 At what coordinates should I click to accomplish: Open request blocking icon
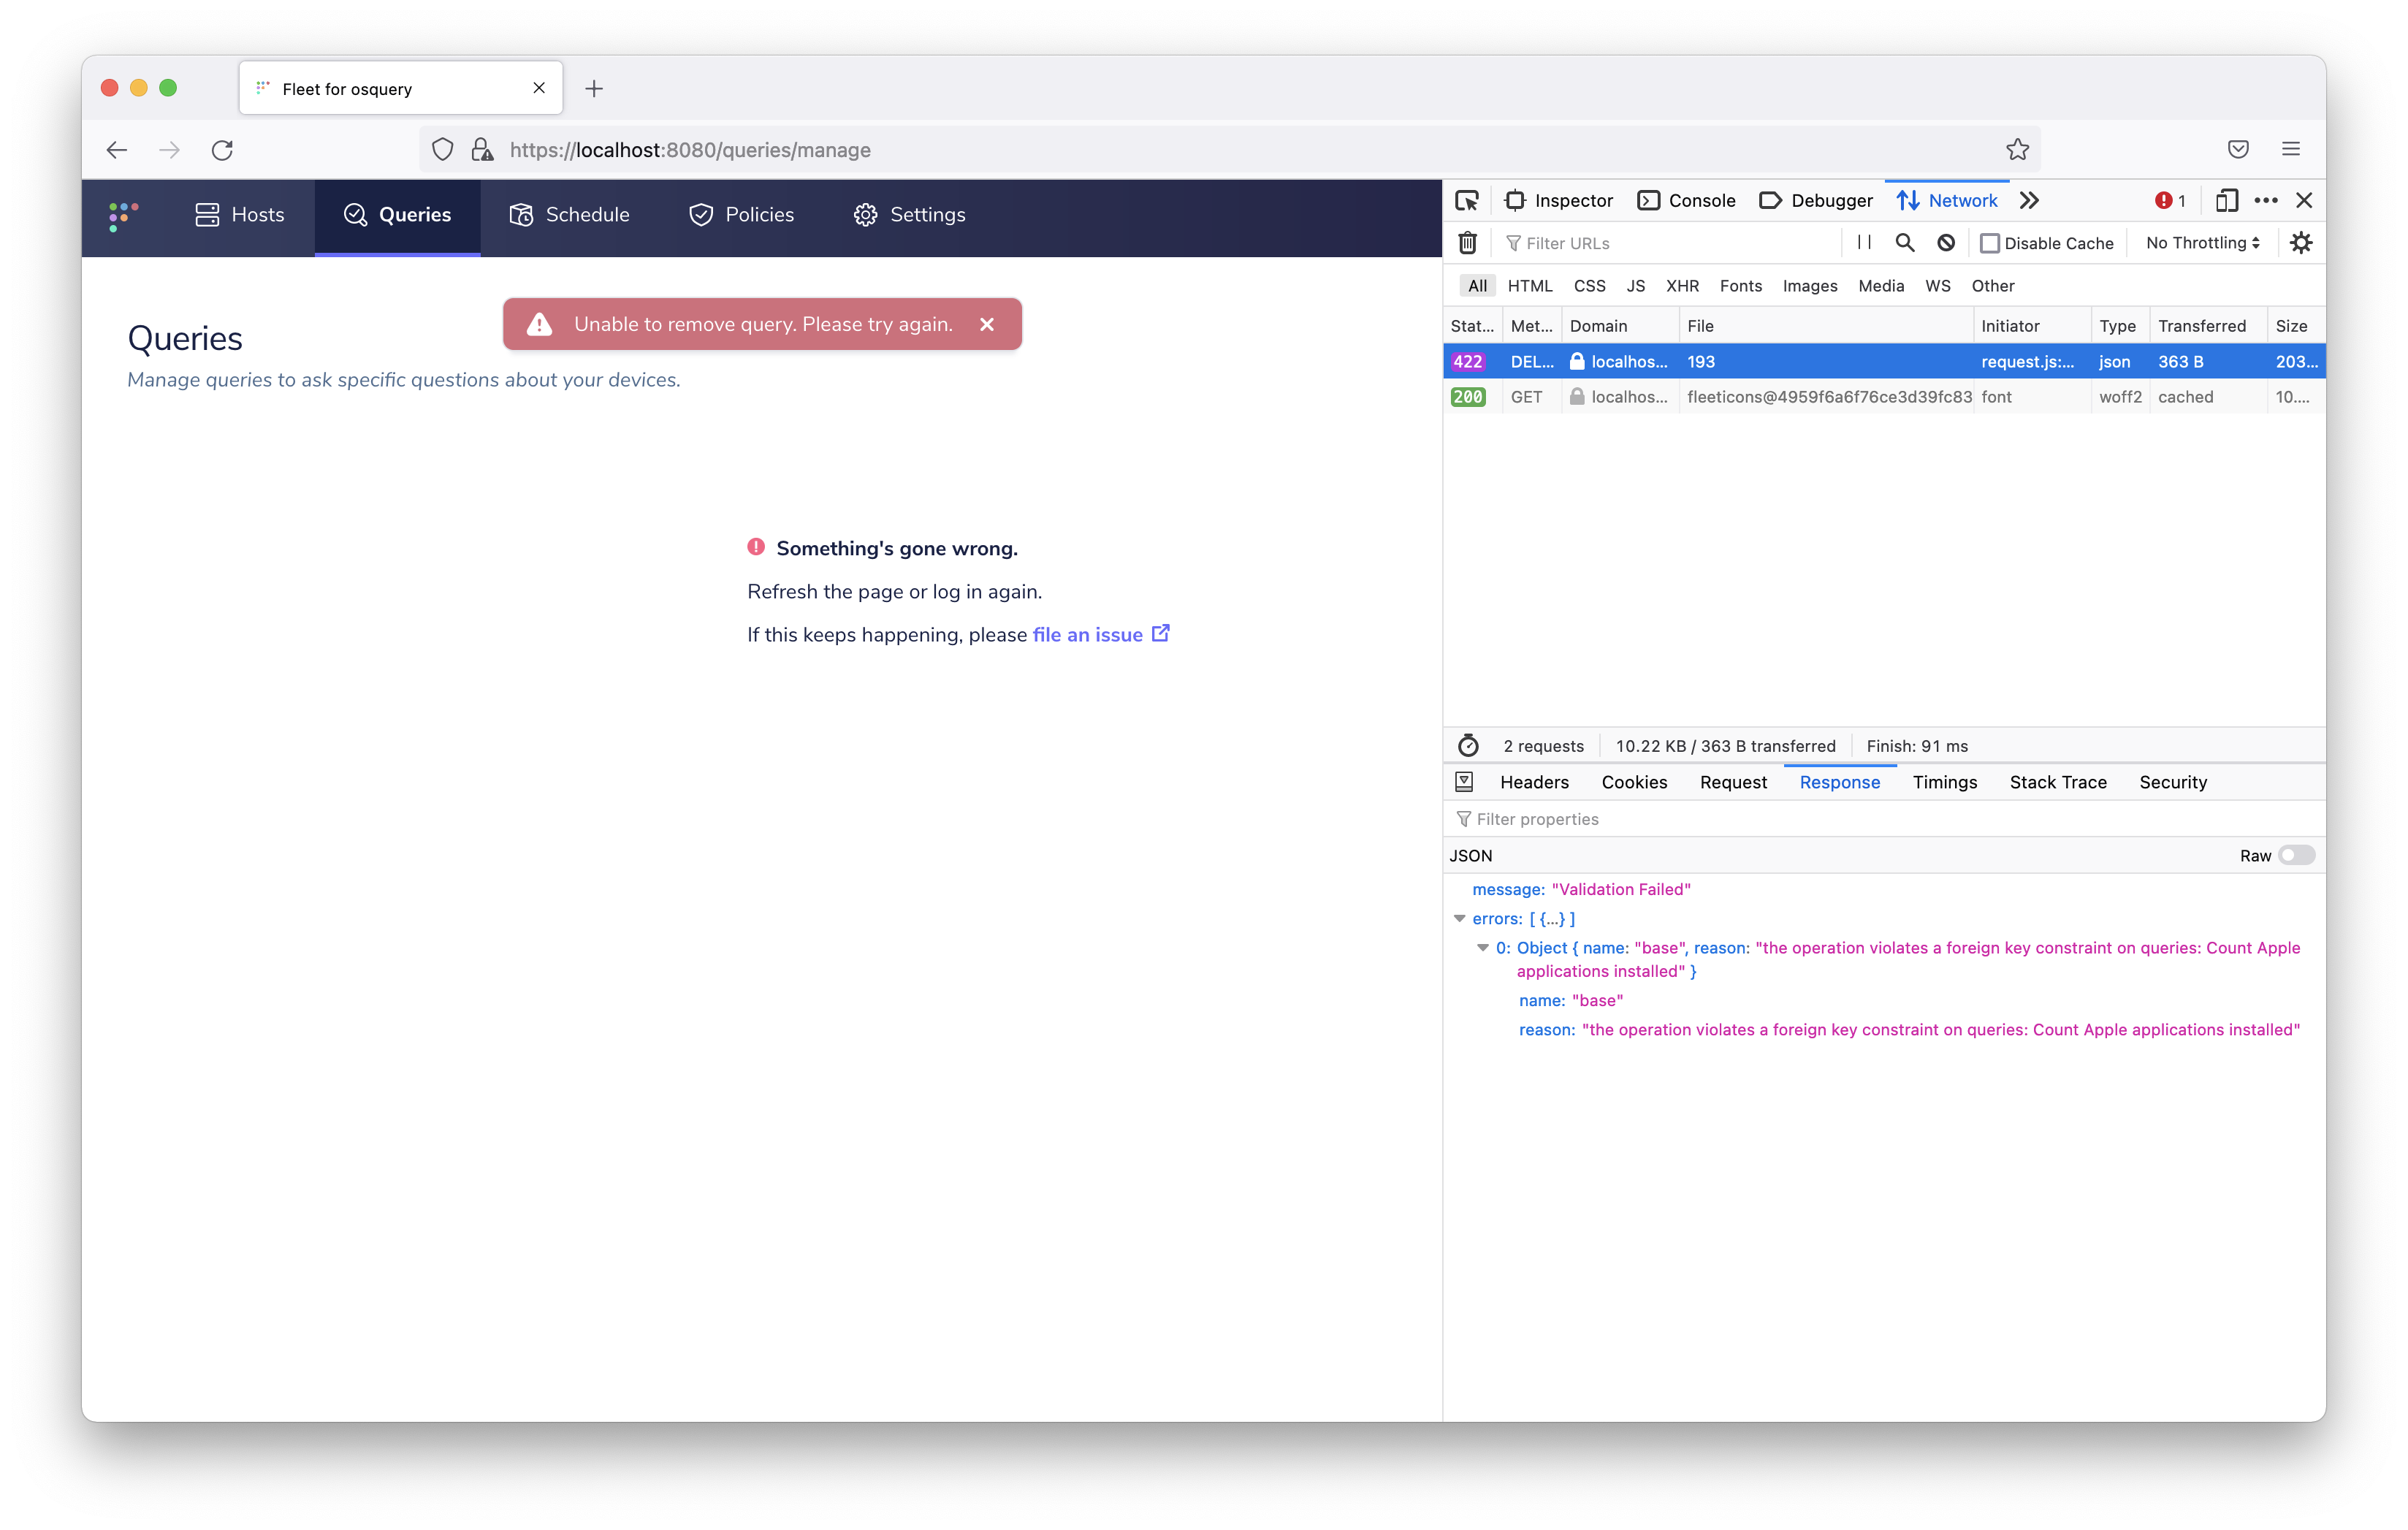tap(1946, 243)
